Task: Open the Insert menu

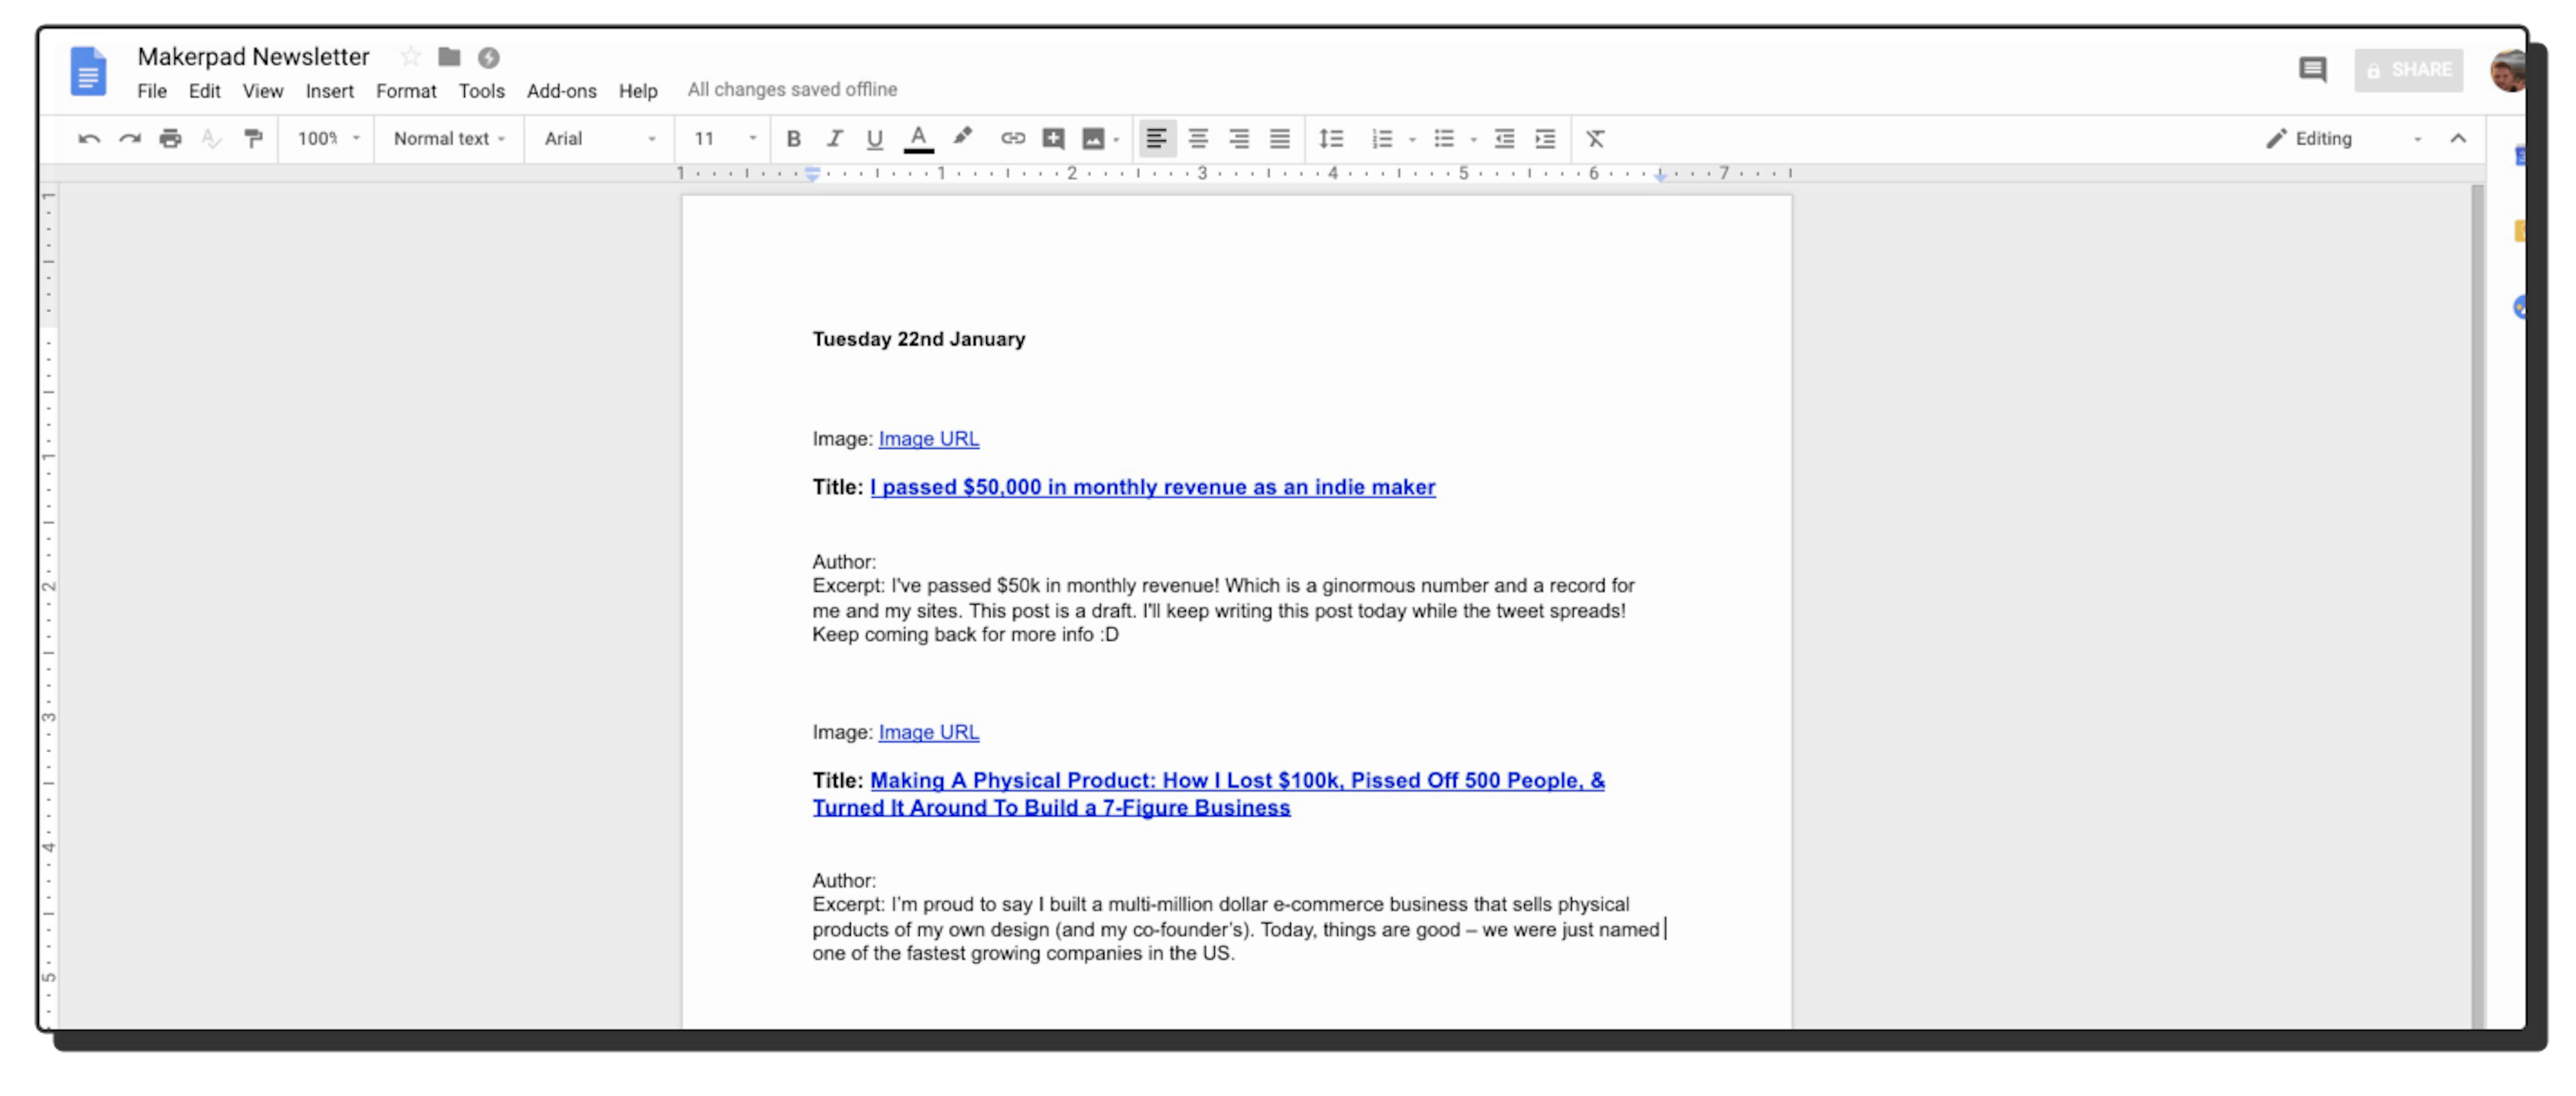Action: point(330,91)
